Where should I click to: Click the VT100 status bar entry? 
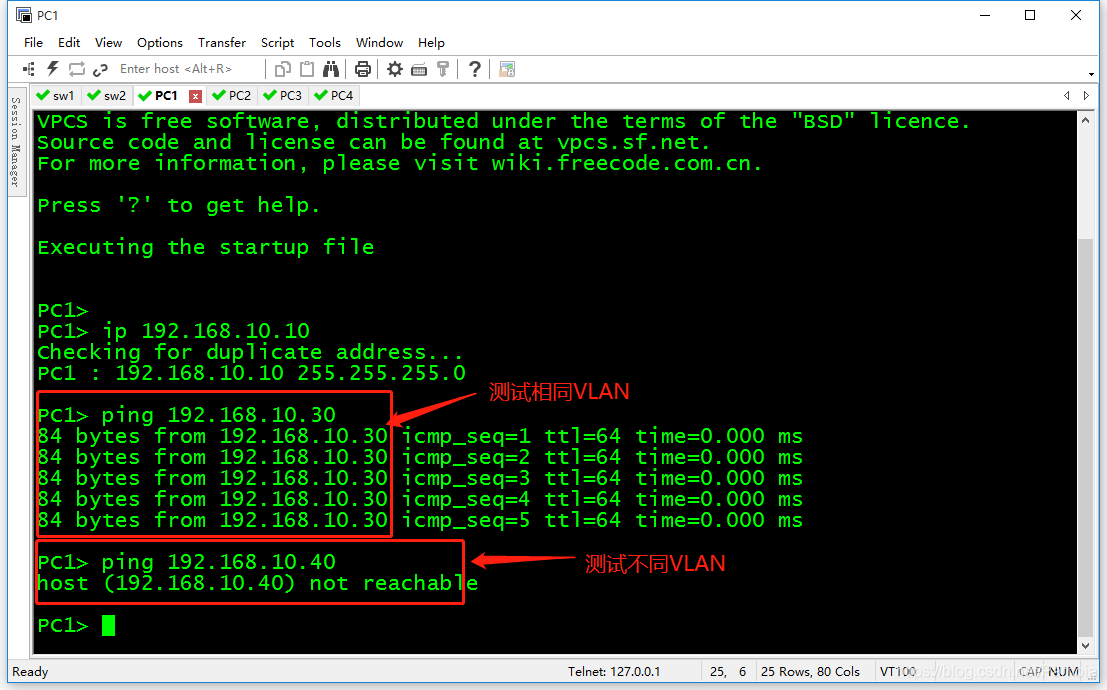click(x=897, y=672)
